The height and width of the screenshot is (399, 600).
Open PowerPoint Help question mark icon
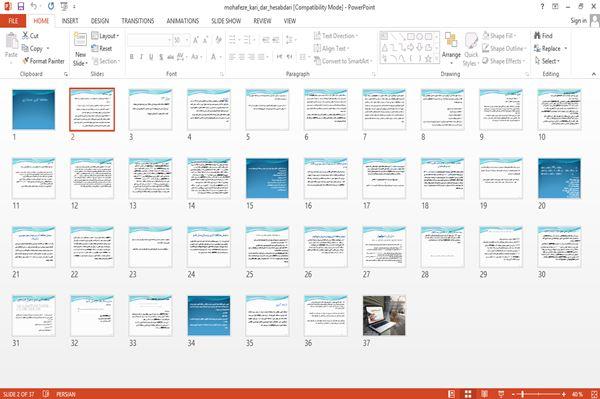542,7
